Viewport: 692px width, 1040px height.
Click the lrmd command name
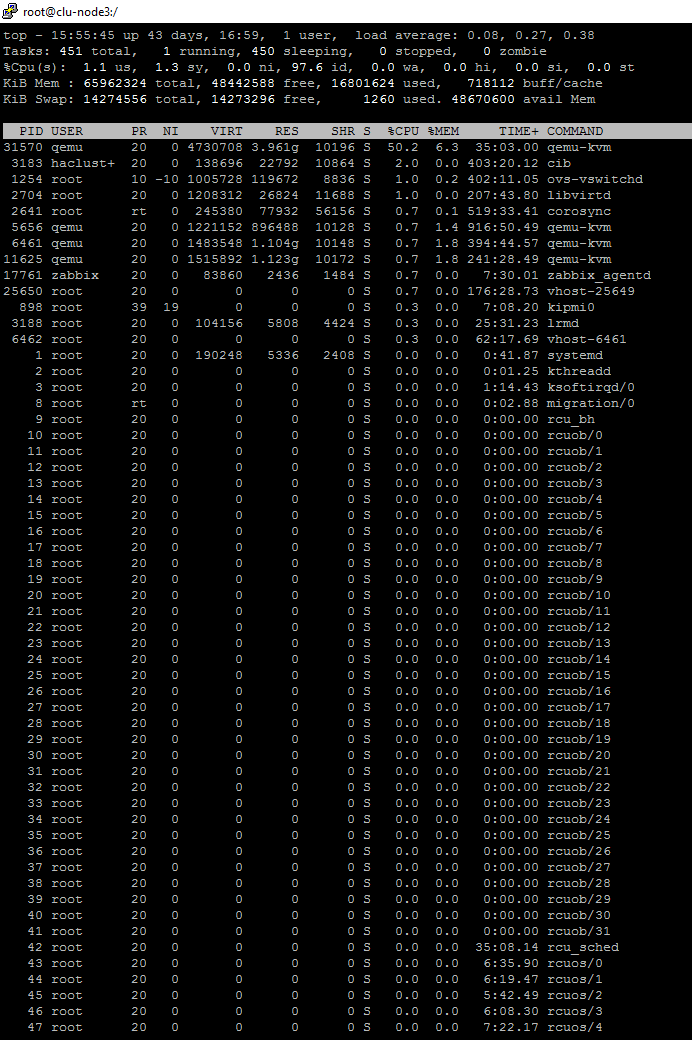pyautogui.click(x=563, y=323)
